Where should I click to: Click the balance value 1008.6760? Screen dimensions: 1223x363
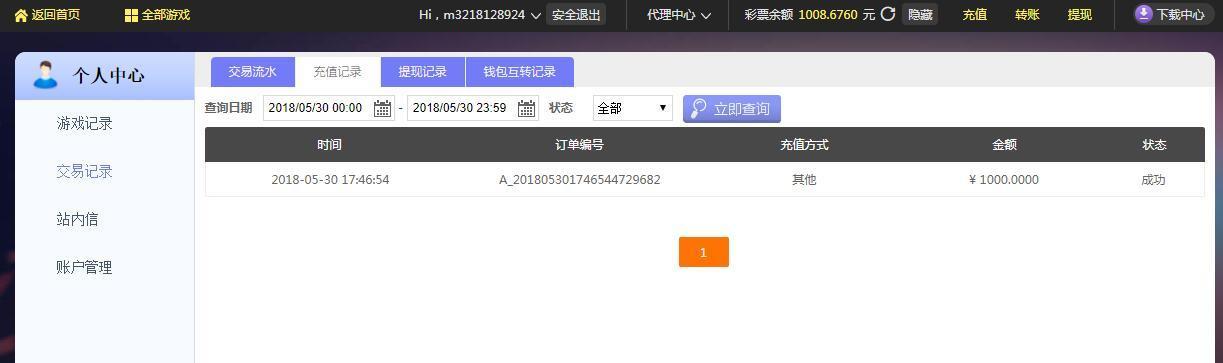coord(828,15)
